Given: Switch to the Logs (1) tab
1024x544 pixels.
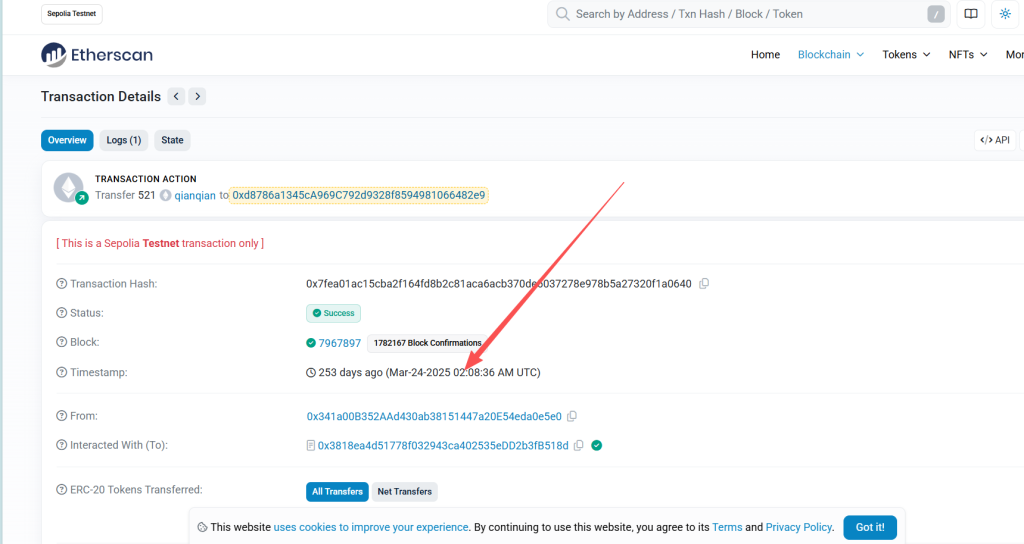Looking at the screenshot, I should (x=124, y=140).
